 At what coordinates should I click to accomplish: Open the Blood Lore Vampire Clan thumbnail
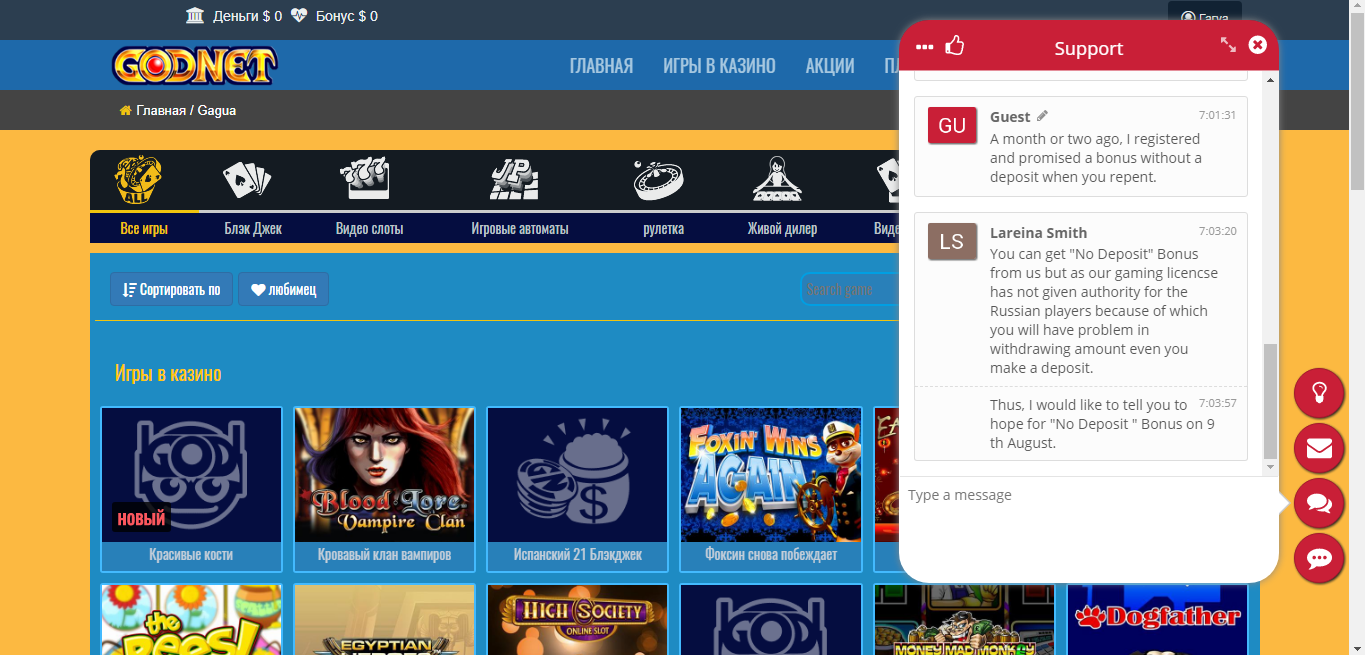pyautogui.click(x=384, y=475)
